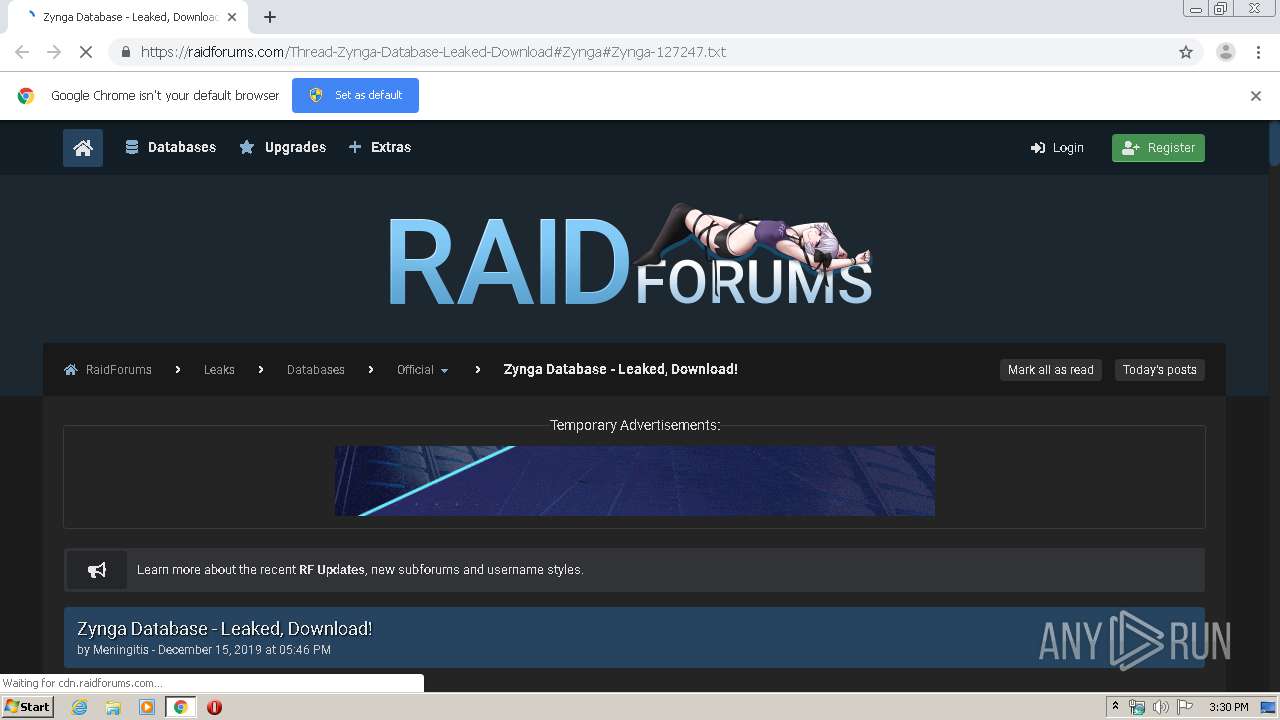Close the Zynga Database tab
The image size is (1280, 720).
coord(232,17)
